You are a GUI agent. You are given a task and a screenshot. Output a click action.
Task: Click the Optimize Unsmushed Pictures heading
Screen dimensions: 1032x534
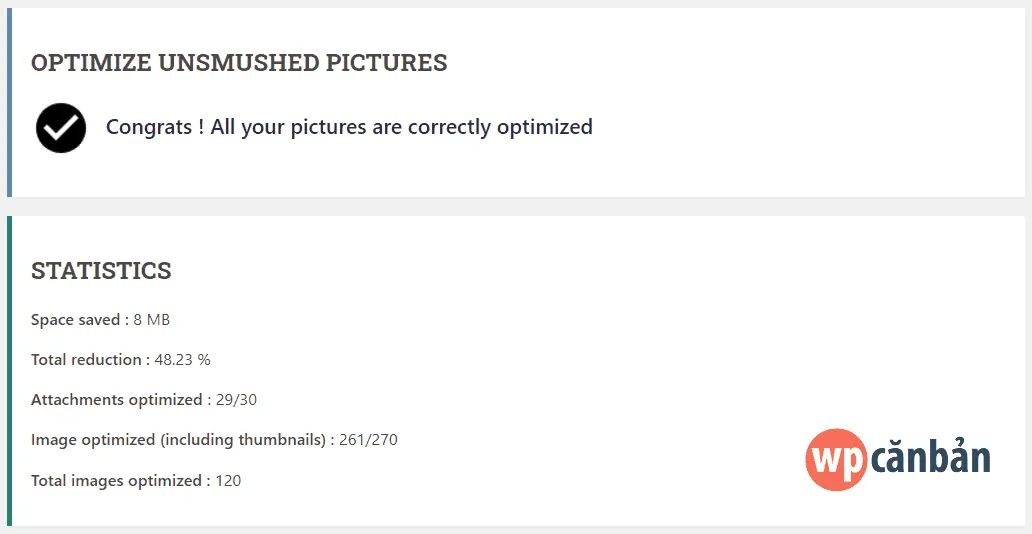[x=239, y=63]
